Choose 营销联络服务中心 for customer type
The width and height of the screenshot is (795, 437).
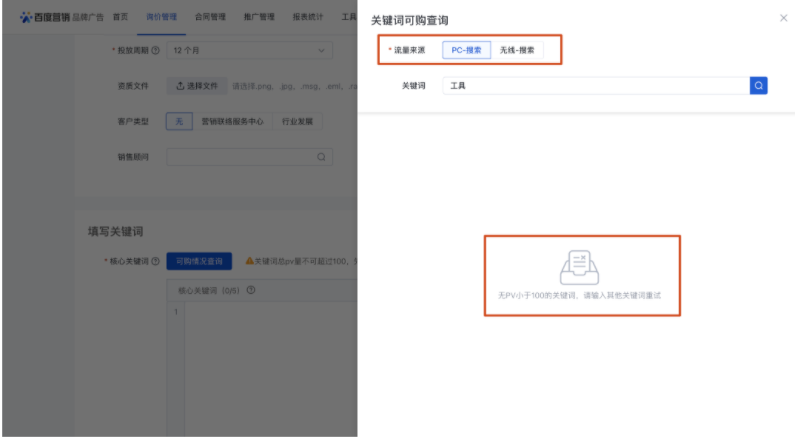pyautogui.click(x=232, y=121)
